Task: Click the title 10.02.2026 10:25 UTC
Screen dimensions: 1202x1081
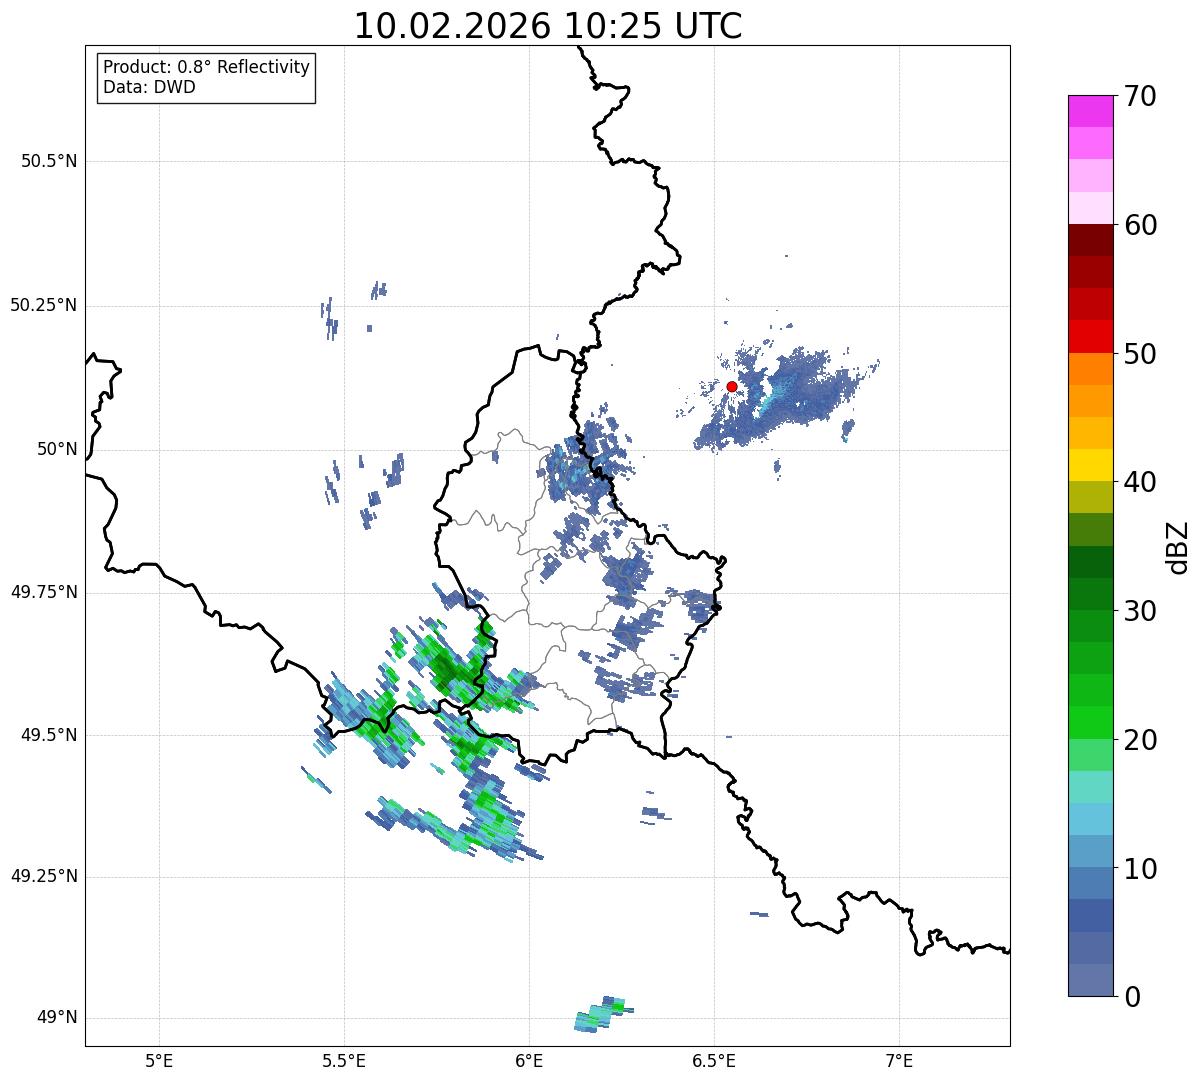Action: click(x=548, y=26)
